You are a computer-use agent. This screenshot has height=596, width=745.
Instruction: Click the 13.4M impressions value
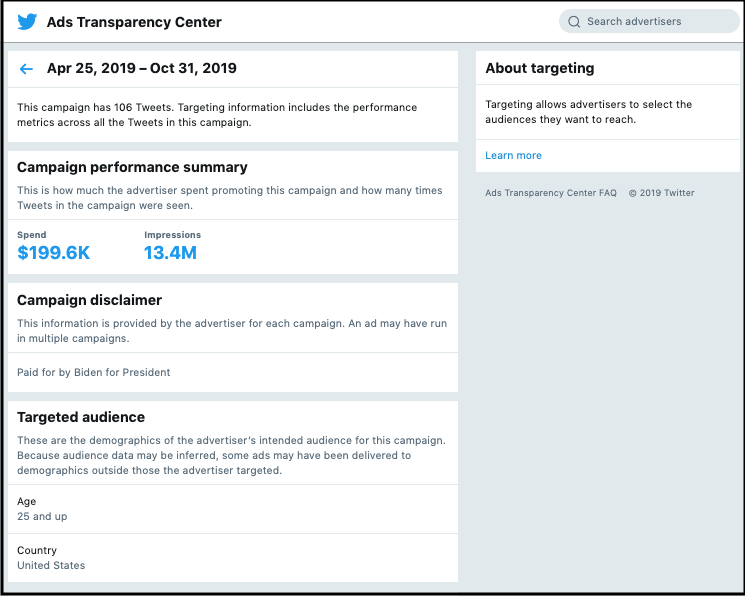point(170,253)
